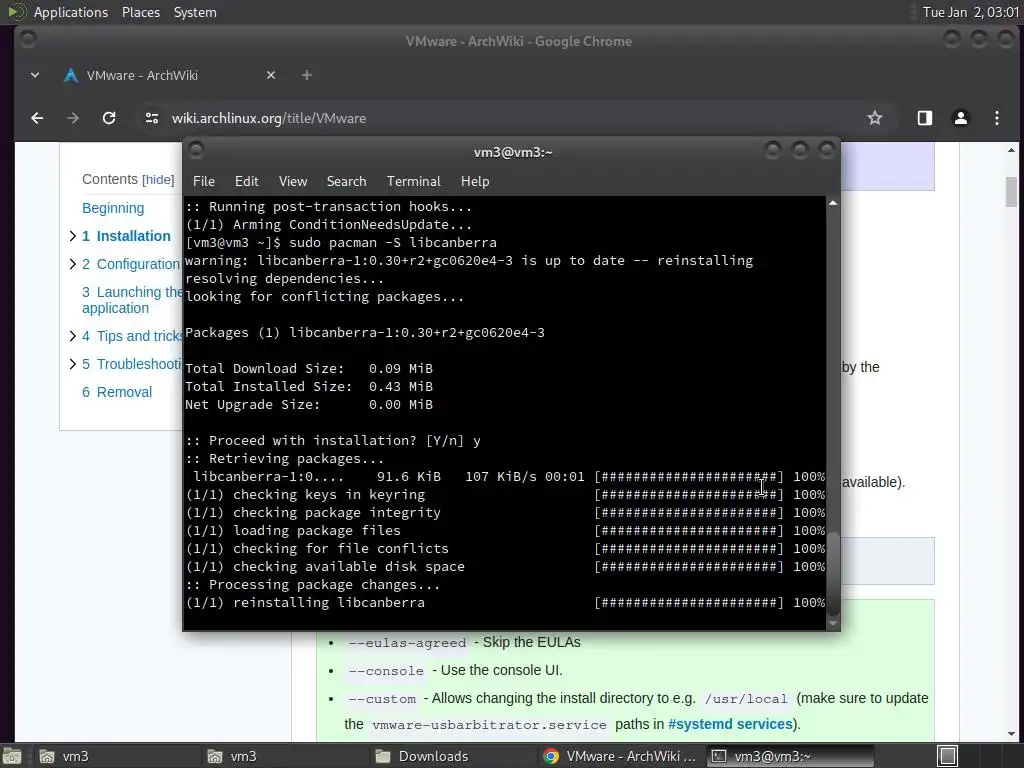The width and height of the screenshot is (1024, 768).
Task: Click the Chrome forward arrow button
Action: (72, 118)
